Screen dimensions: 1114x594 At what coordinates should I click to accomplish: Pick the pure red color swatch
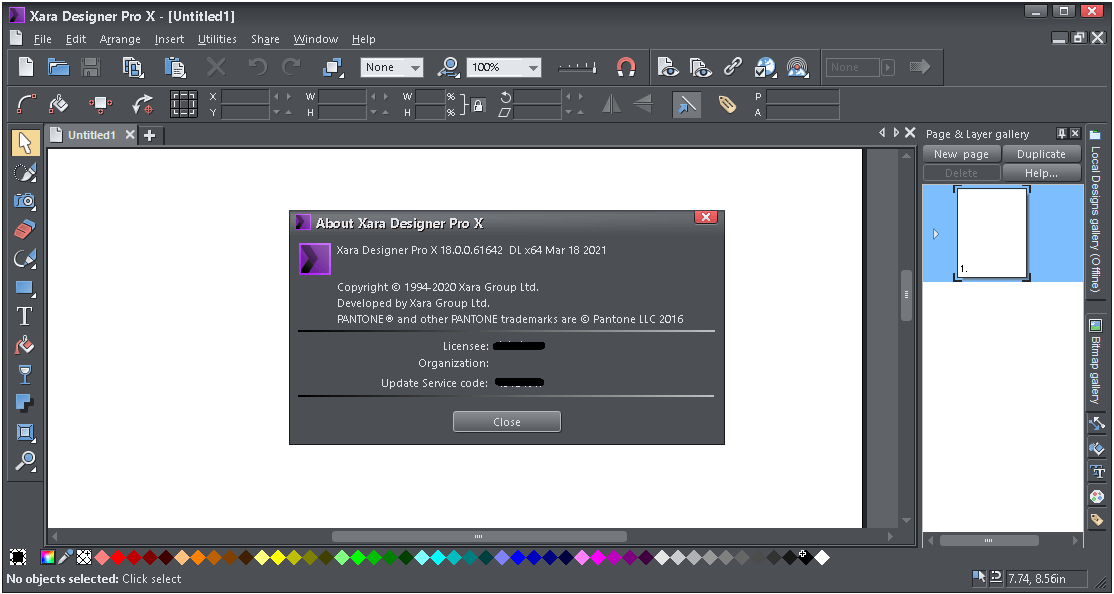pos(117,557)
